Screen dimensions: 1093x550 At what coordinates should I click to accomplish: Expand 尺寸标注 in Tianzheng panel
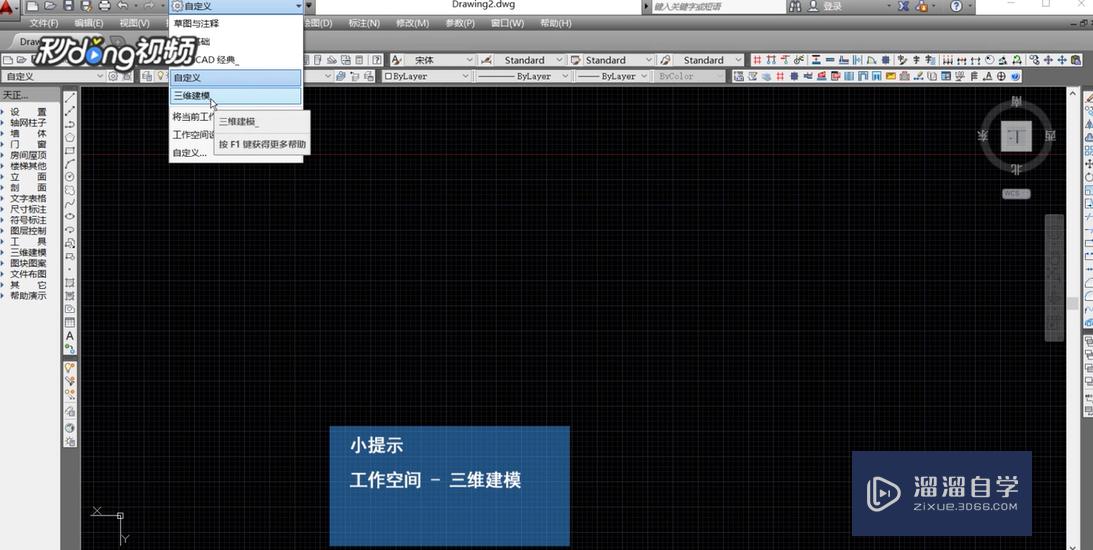pos(28,209)
